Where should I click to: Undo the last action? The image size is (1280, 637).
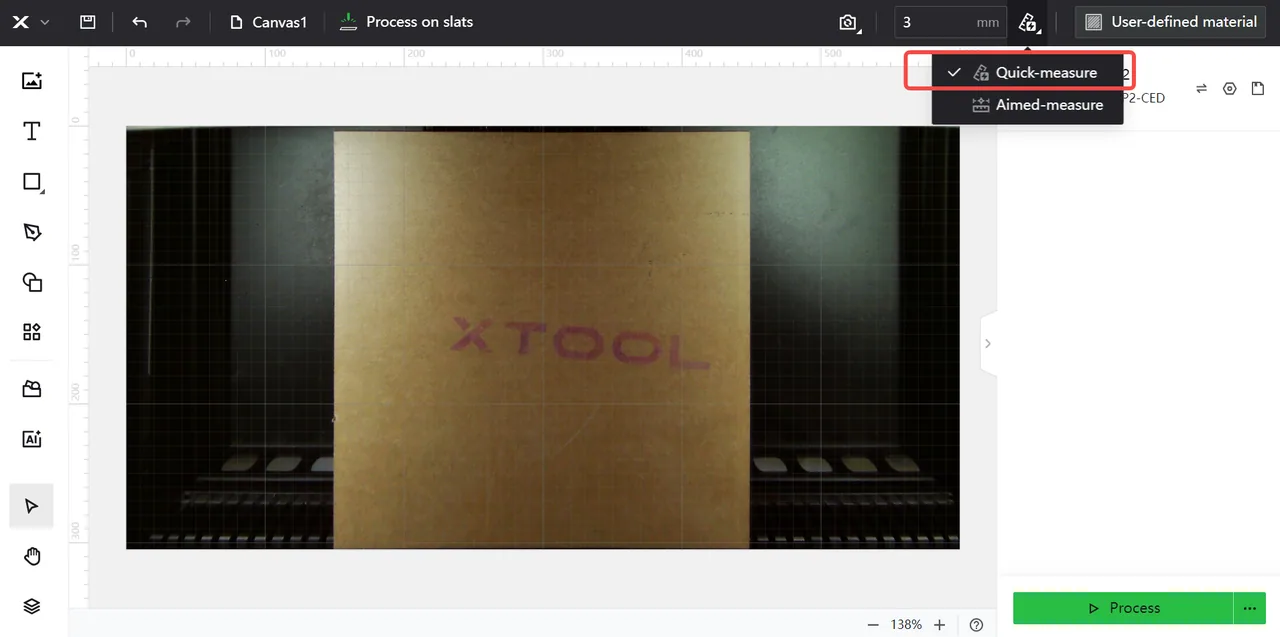click(x=140, y=22)
